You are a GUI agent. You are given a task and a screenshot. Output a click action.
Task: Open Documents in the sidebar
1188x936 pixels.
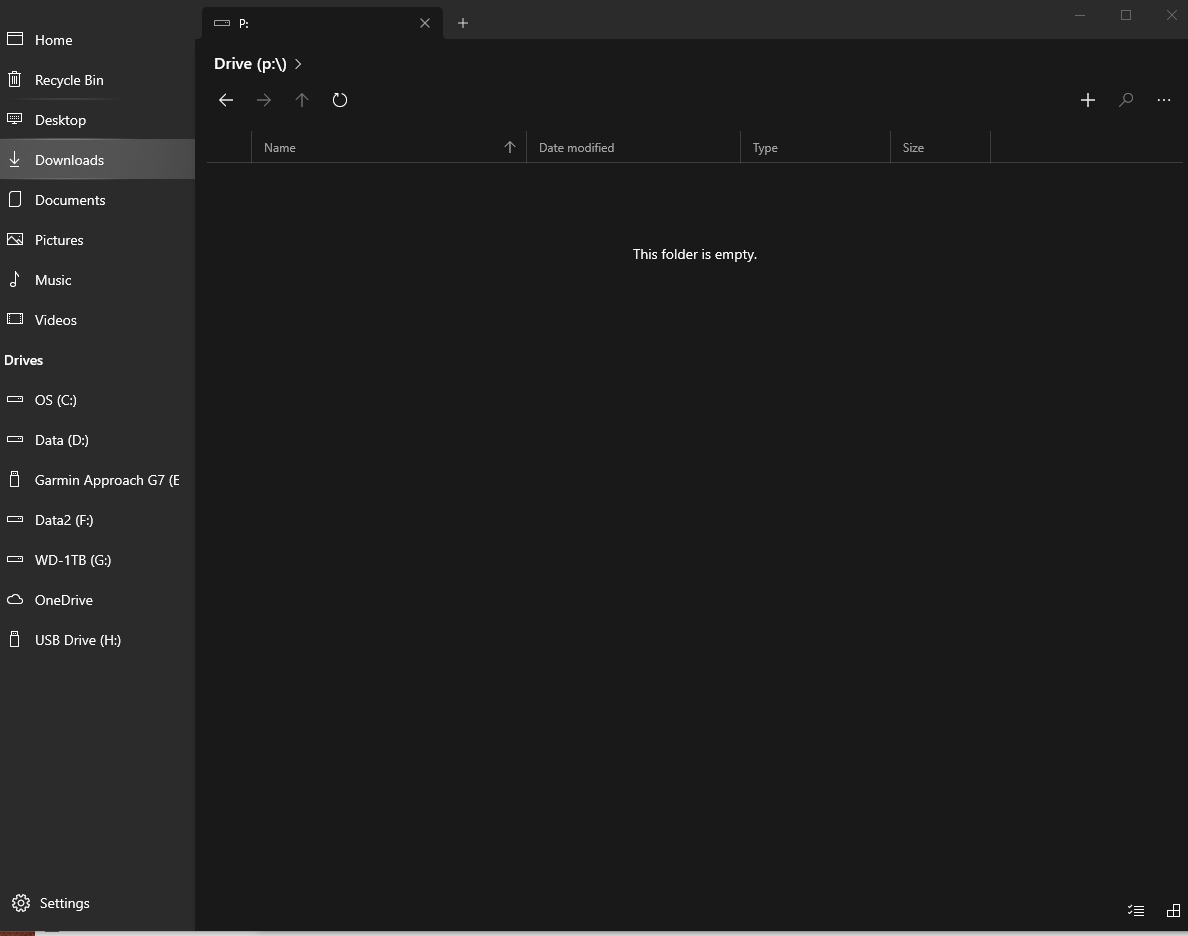point(97,200)
